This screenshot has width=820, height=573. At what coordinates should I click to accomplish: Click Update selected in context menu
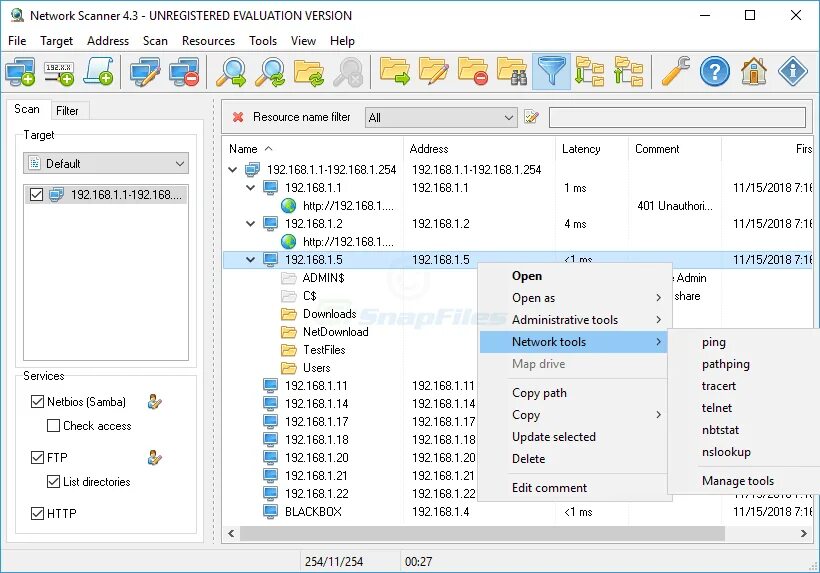click(573, 437)
